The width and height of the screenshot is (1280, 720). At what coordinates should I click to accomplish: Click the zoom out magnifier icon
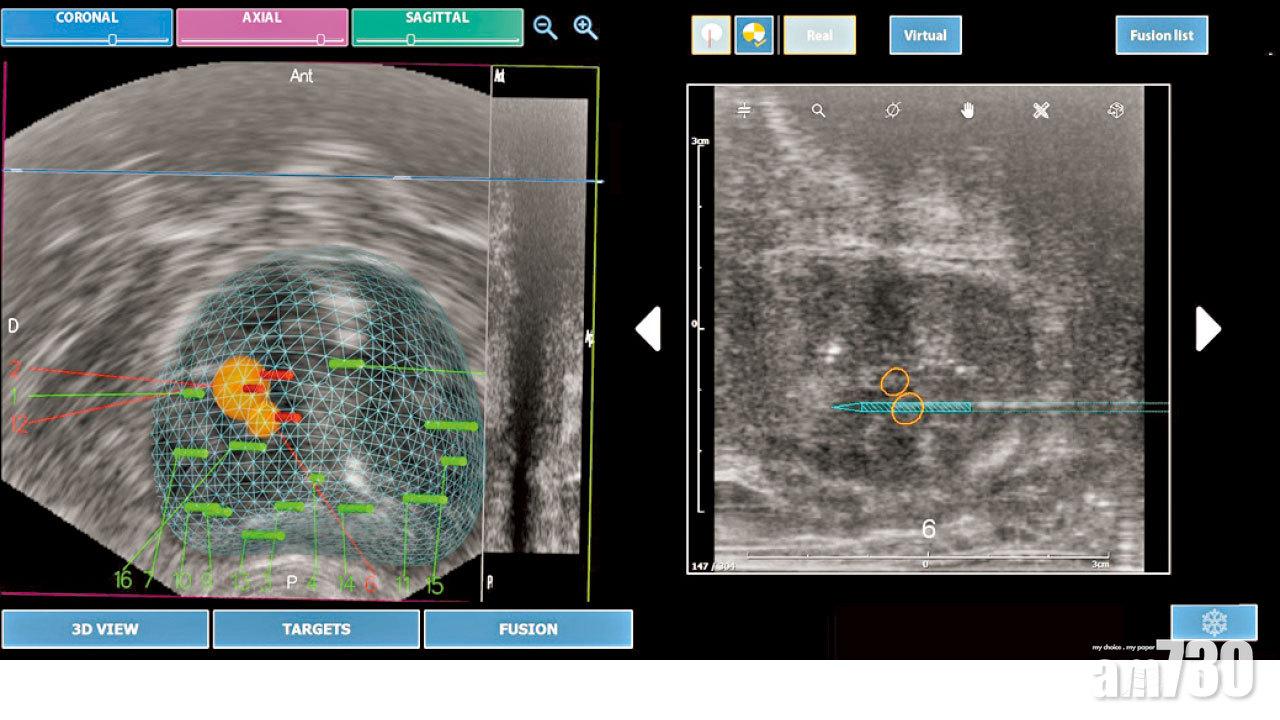point(545,27)
